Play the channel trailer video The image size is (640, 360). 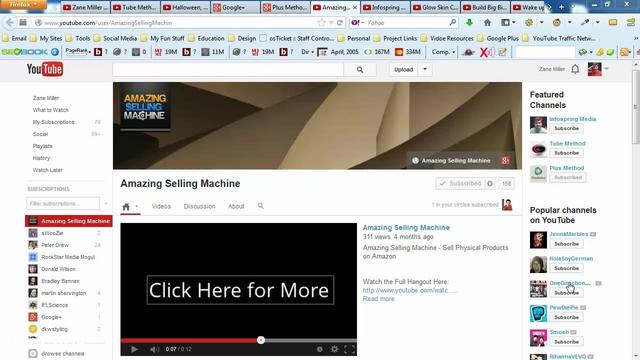tap(134, 349)
